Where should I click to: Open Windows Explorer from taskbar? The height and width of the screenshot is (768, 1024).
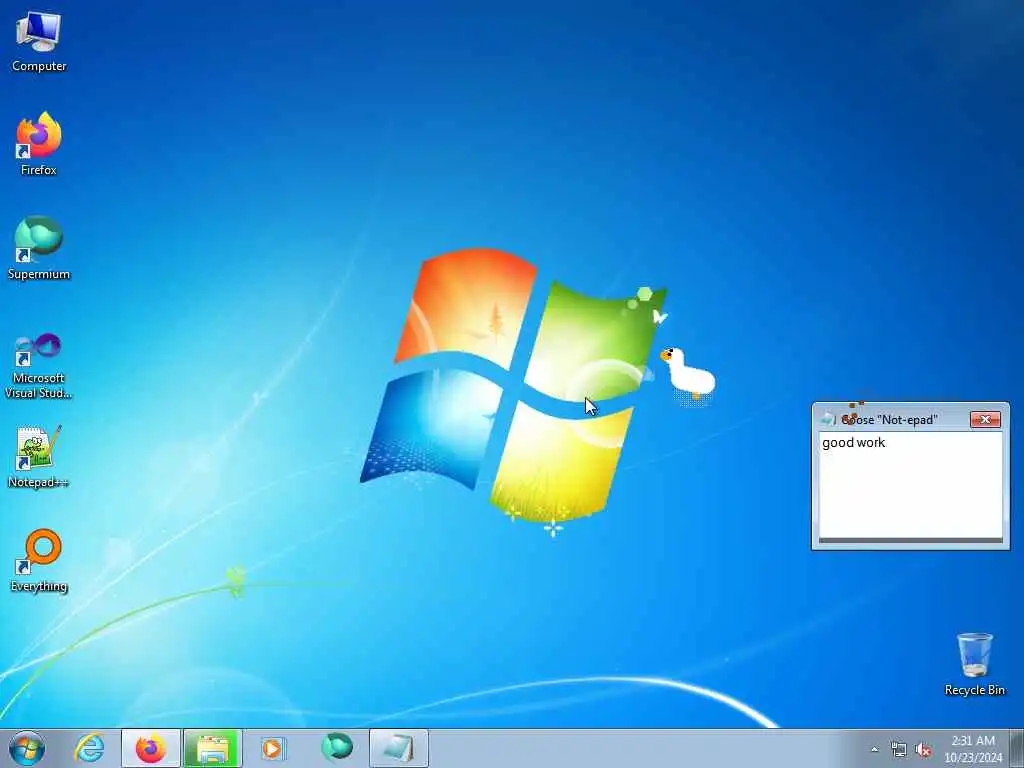click(213, 748)
